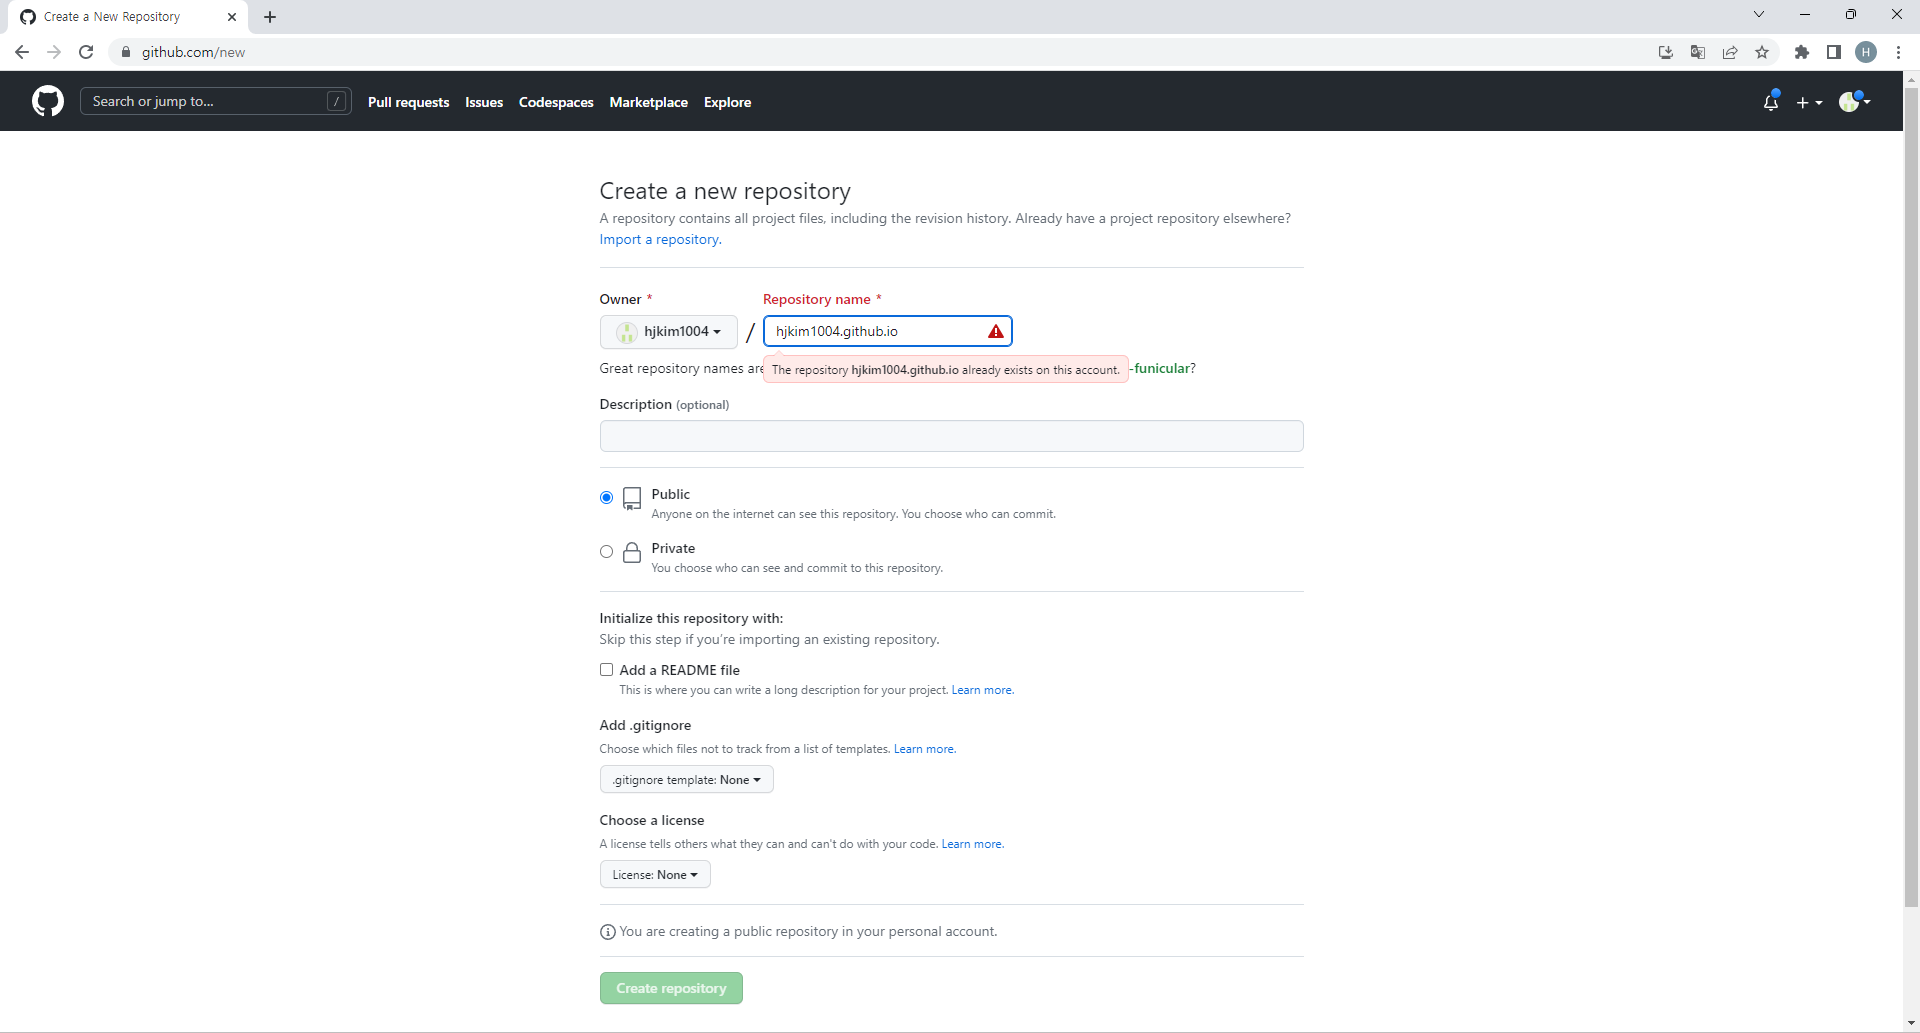The image size is (1920, 1033).
Task: Click Learn more about licenses
Action: (x=972, y=844)
